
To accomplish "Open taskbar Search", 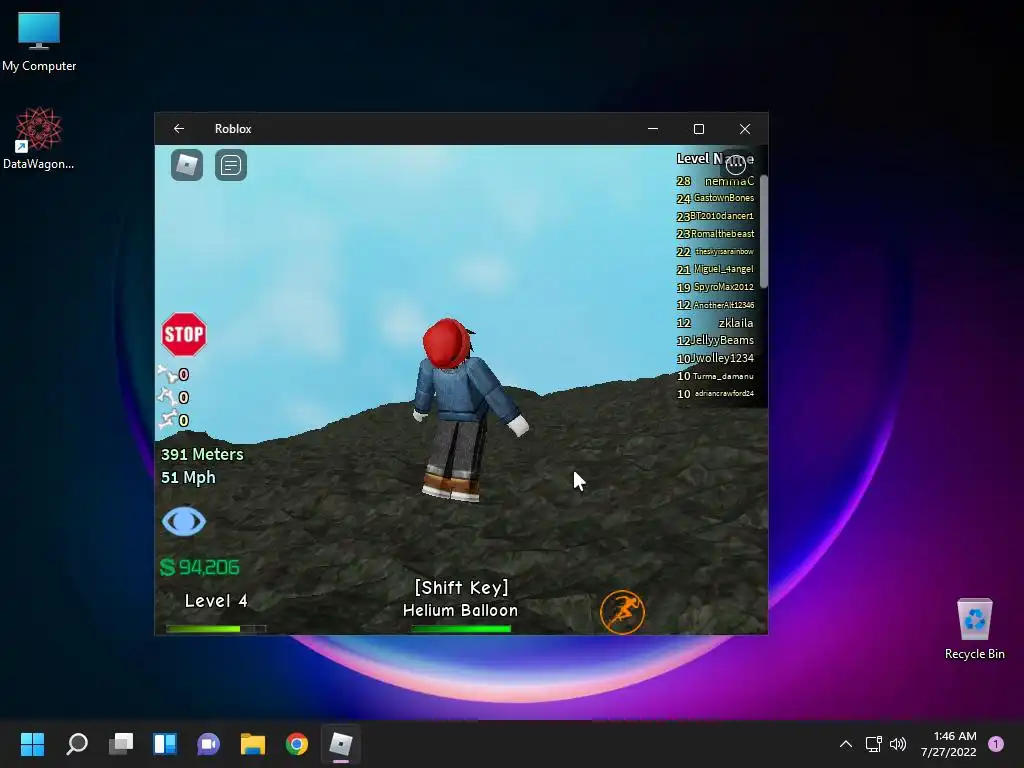I will [x=77, y=744].
